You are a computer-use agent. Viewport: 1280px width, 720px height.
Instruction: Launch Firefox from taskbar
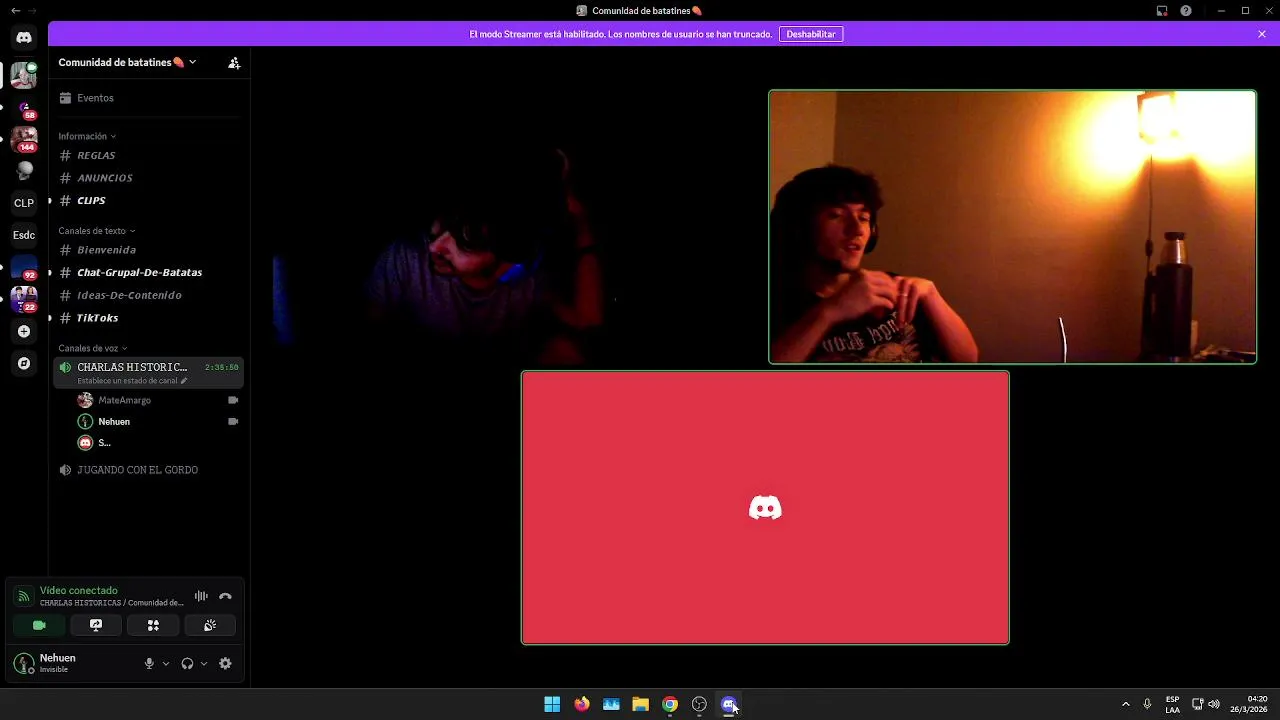click(582, 704)
